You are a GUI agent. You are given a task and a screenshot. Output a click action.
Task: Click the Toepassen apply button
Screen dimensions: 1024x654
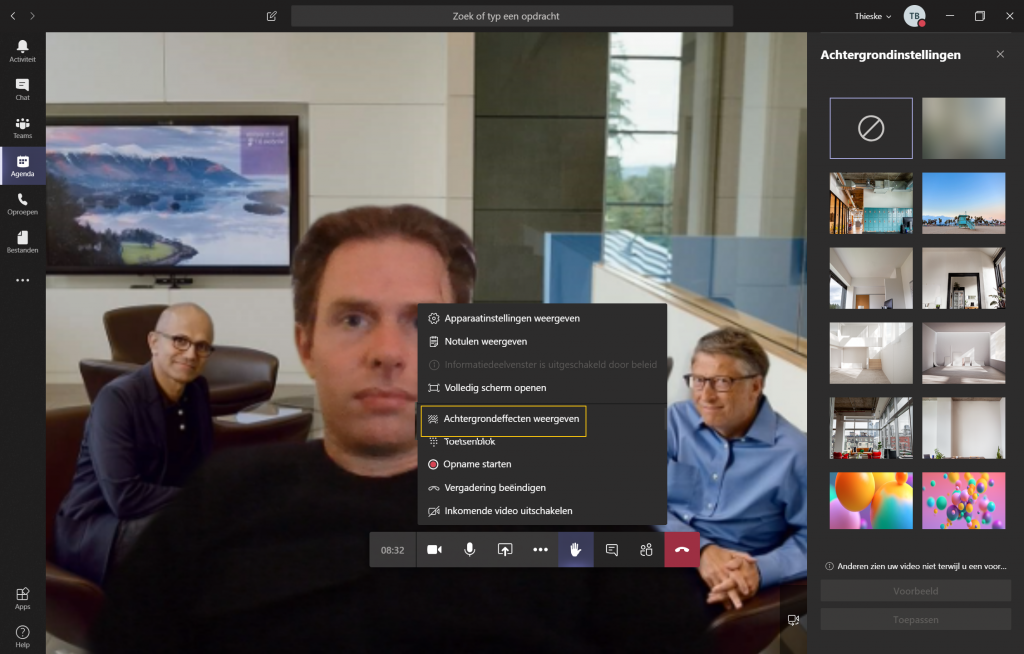[916, 619]
